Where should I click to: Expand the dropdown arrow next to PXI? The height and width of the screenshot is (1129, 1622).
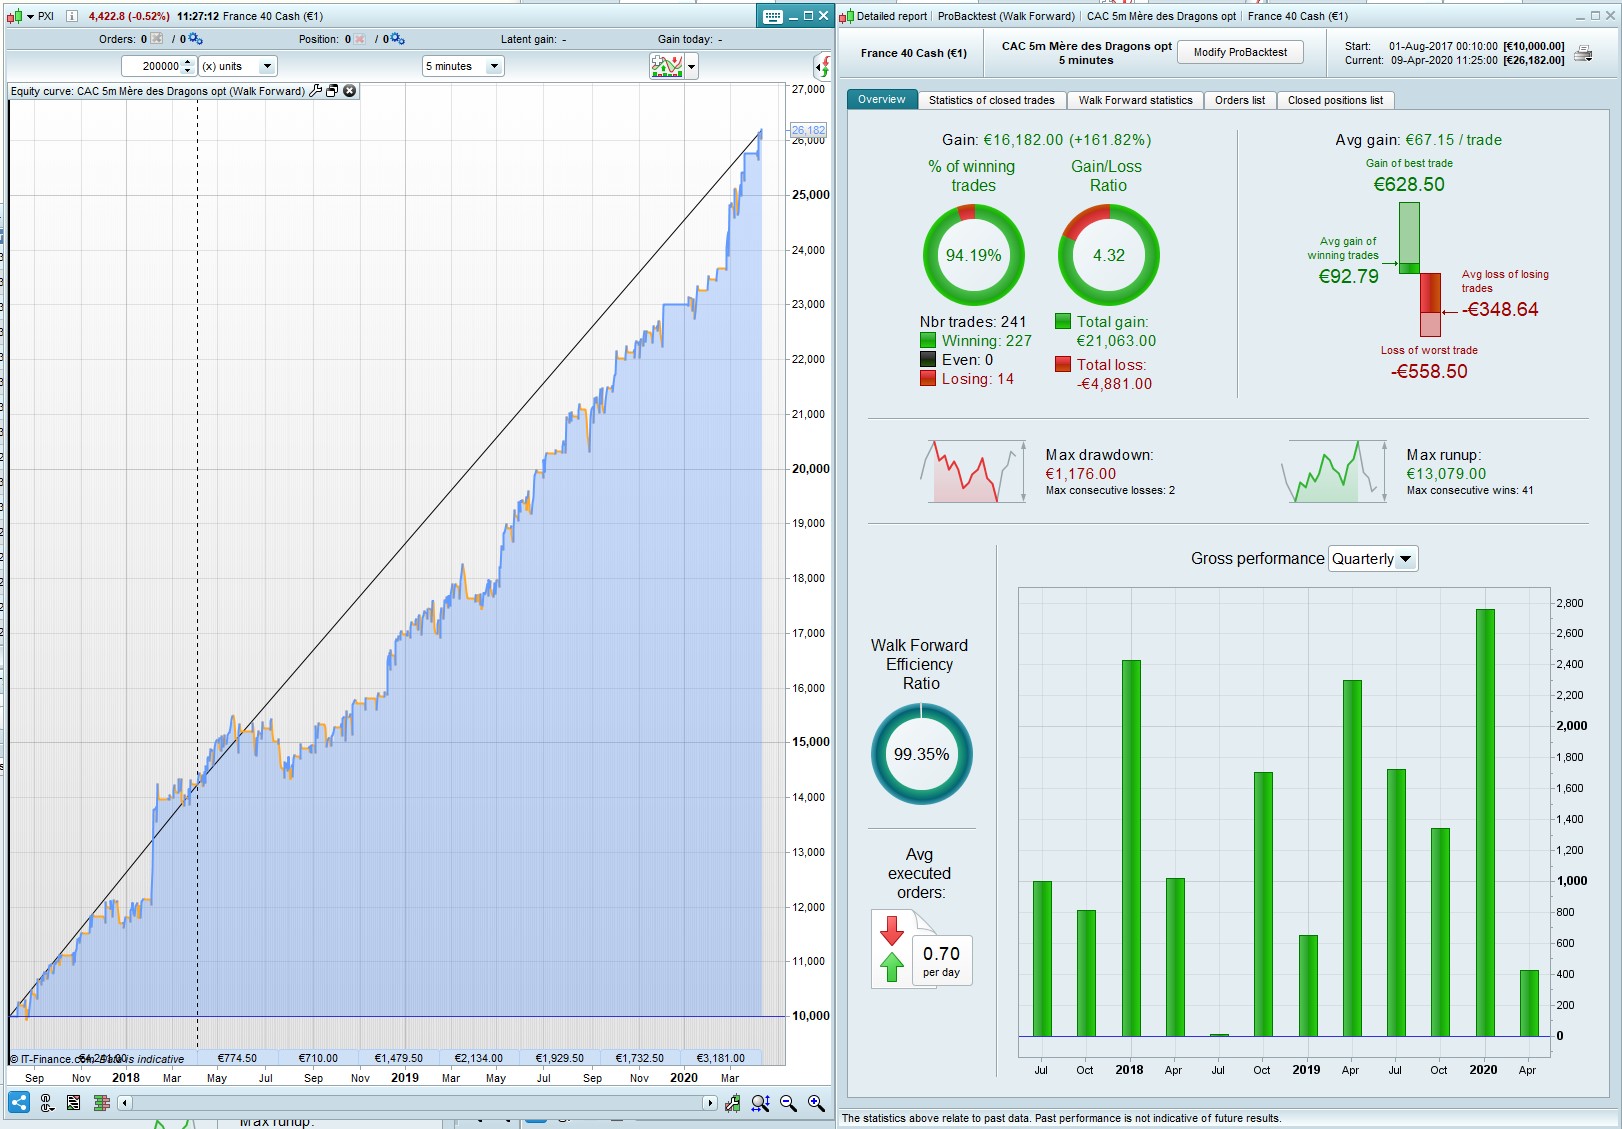point(29,16)
